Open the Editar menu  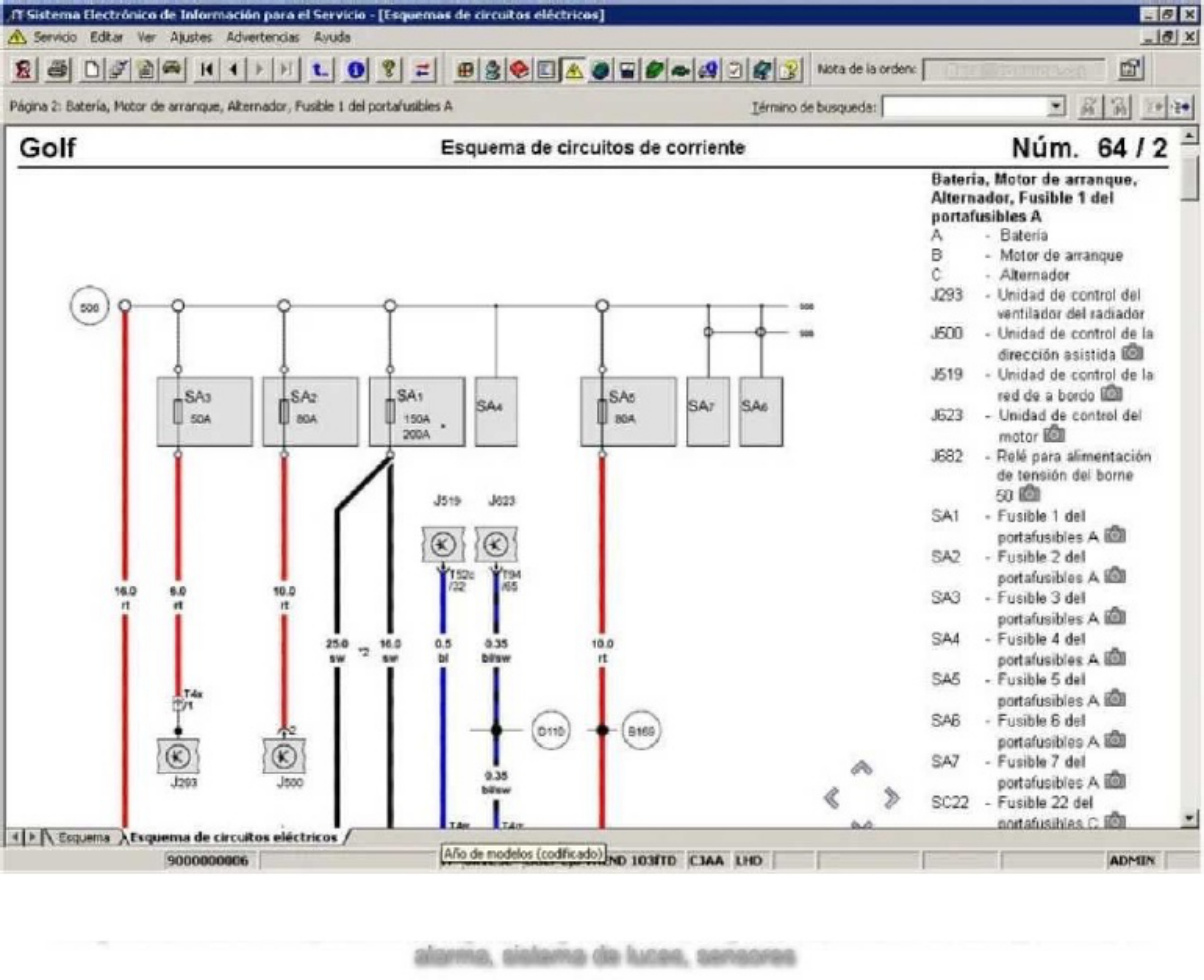tap(106, 37)
